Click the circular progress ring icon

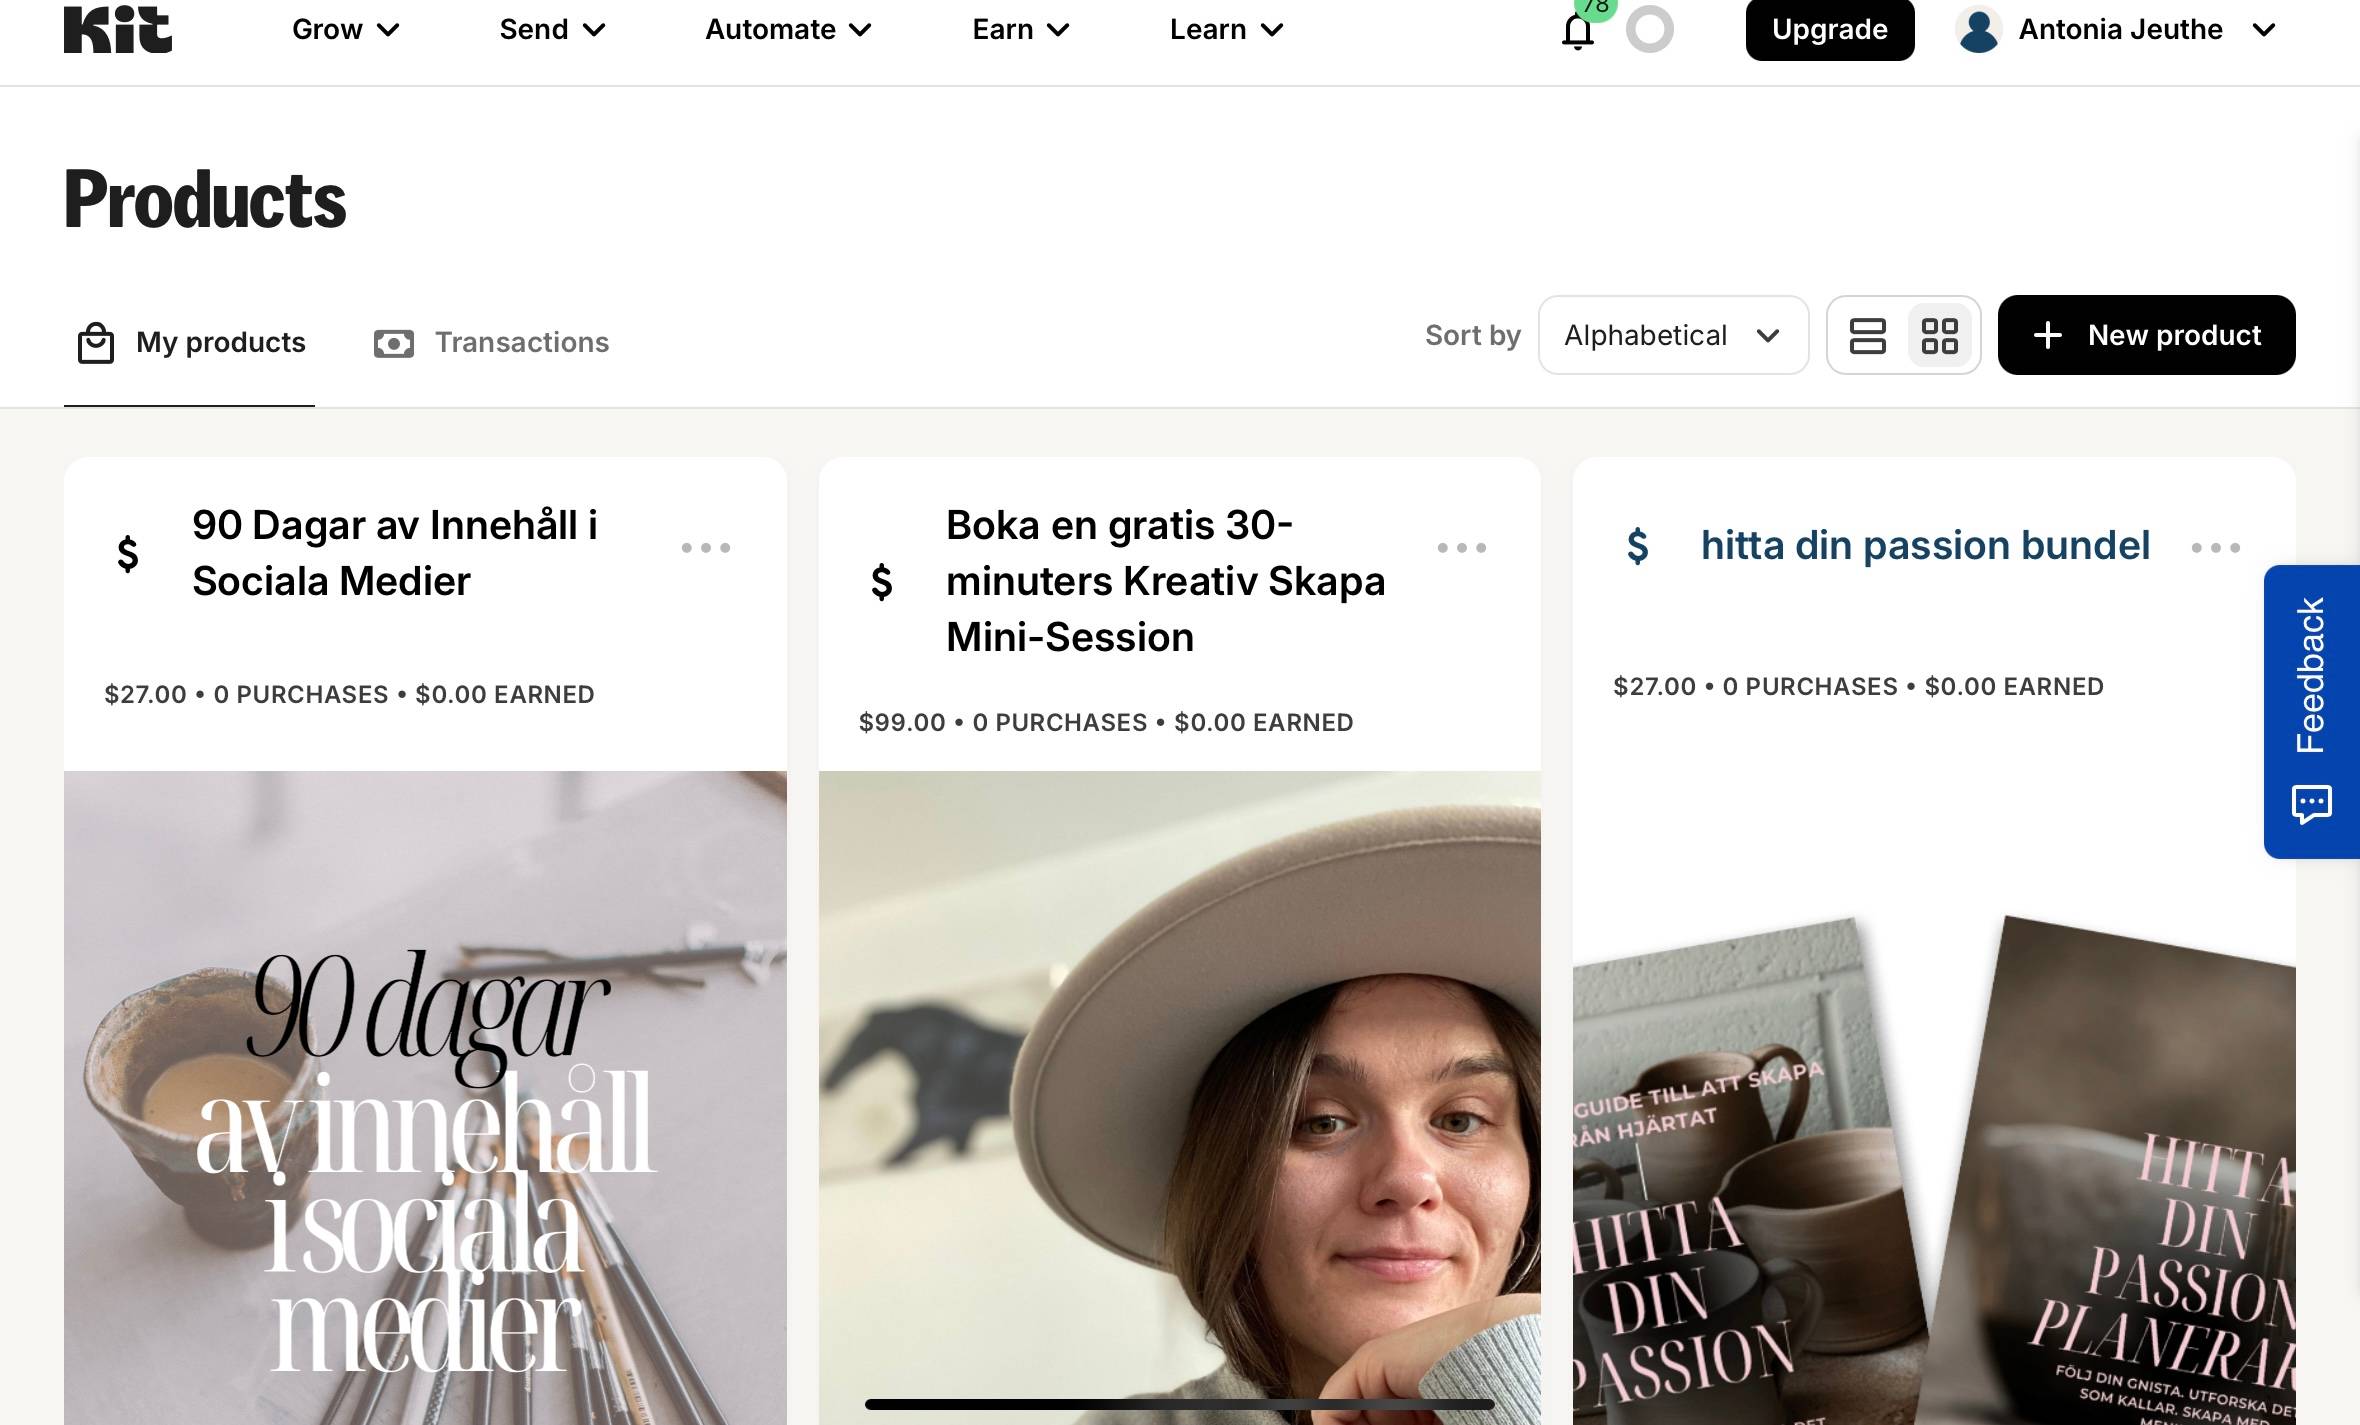1649,29
